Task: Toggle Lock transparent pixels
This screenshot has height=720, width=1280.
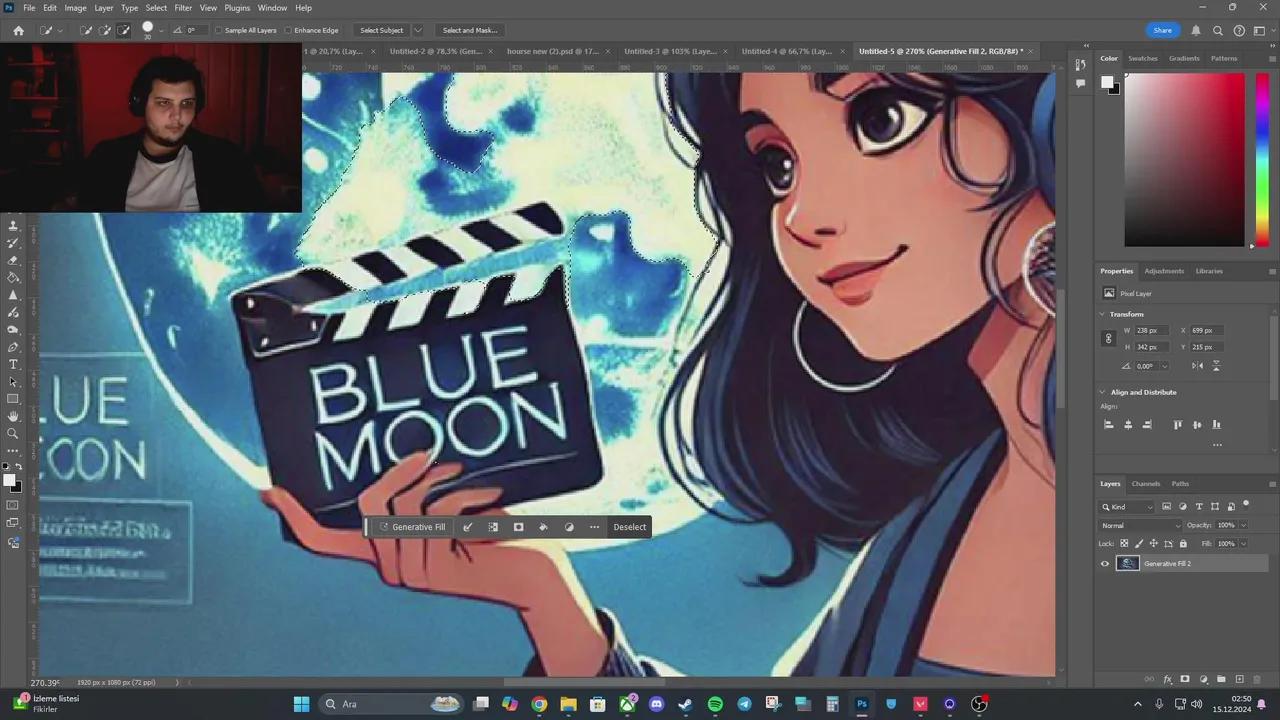Action: [x=1124, y=544]
